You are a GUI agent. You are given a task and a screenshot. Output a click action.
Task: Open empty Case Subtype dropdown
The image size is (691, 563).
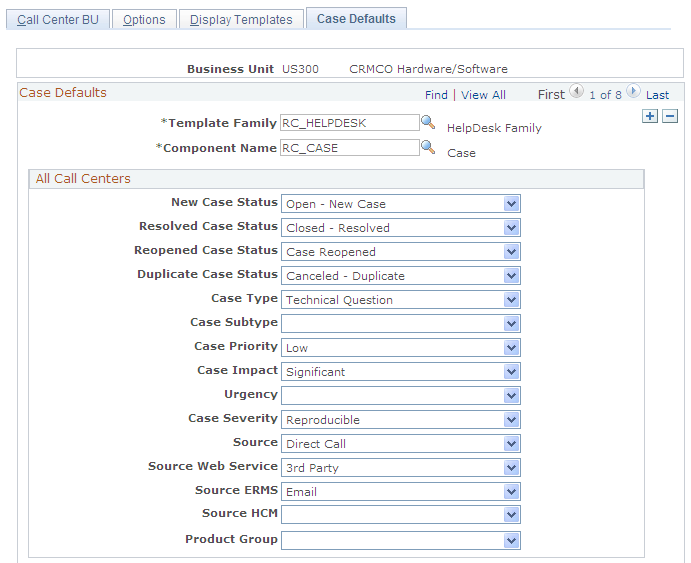point(401,324)
